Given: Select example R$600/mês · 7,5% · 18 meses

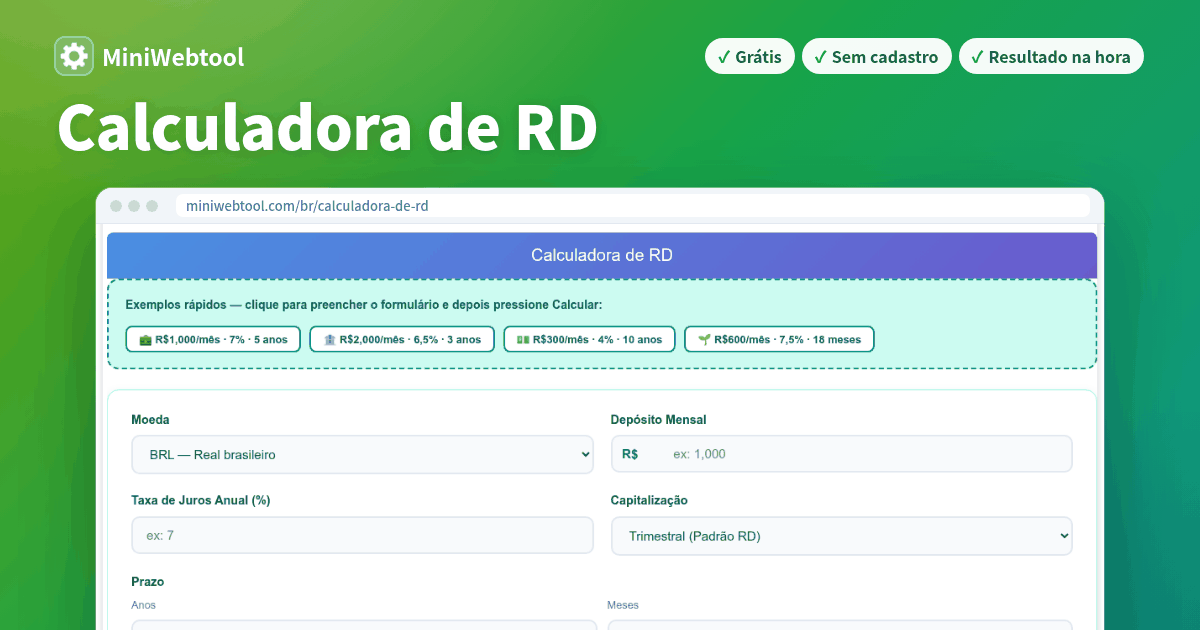Looking at the screenshot, I should coord(779,339).
